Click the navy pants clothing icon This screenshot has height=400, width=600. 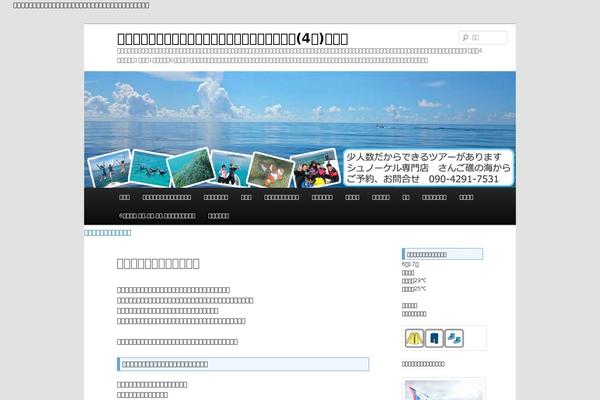point(434,338)
